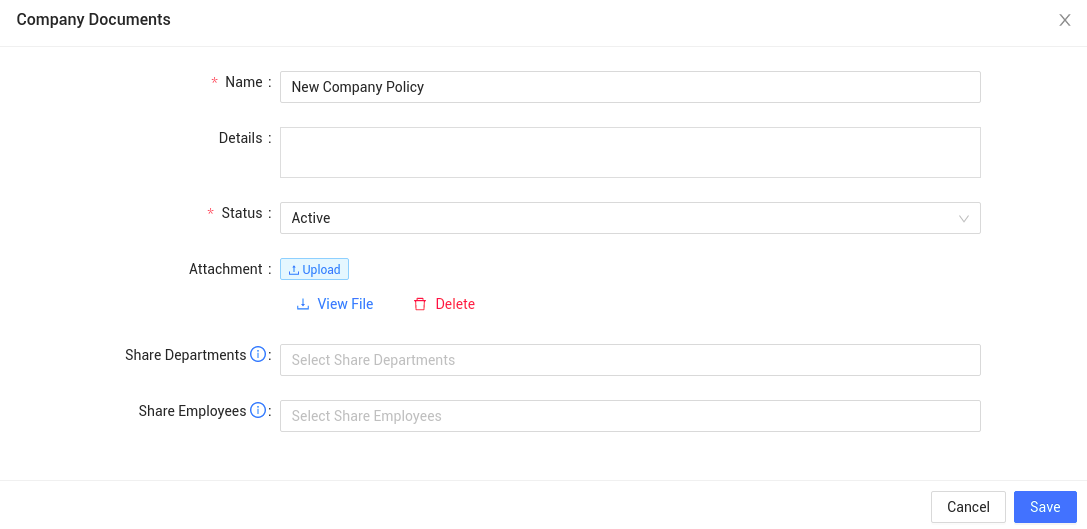Click the Share Departments label text
Viewport: 1087px width, 529px height.
coord(186,355)
